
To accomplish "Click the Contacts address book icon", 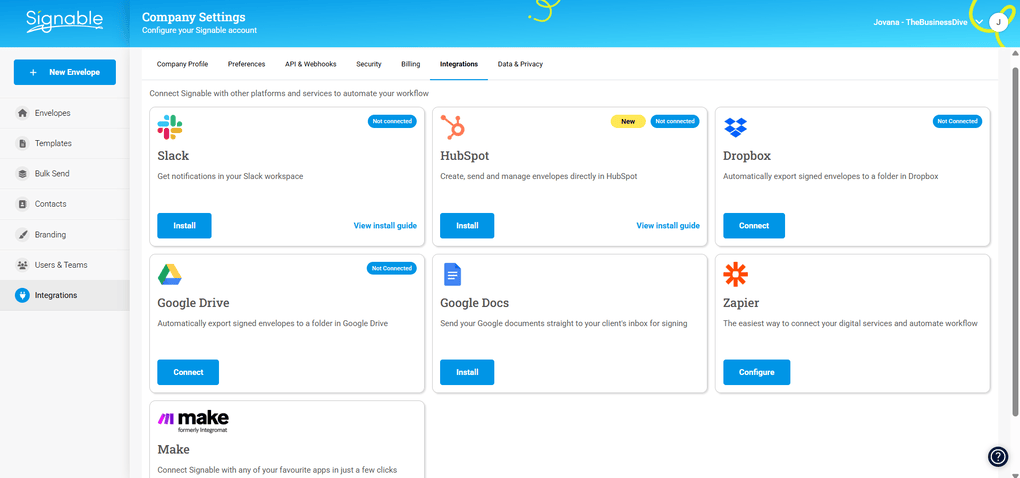I will coord(22,204).
